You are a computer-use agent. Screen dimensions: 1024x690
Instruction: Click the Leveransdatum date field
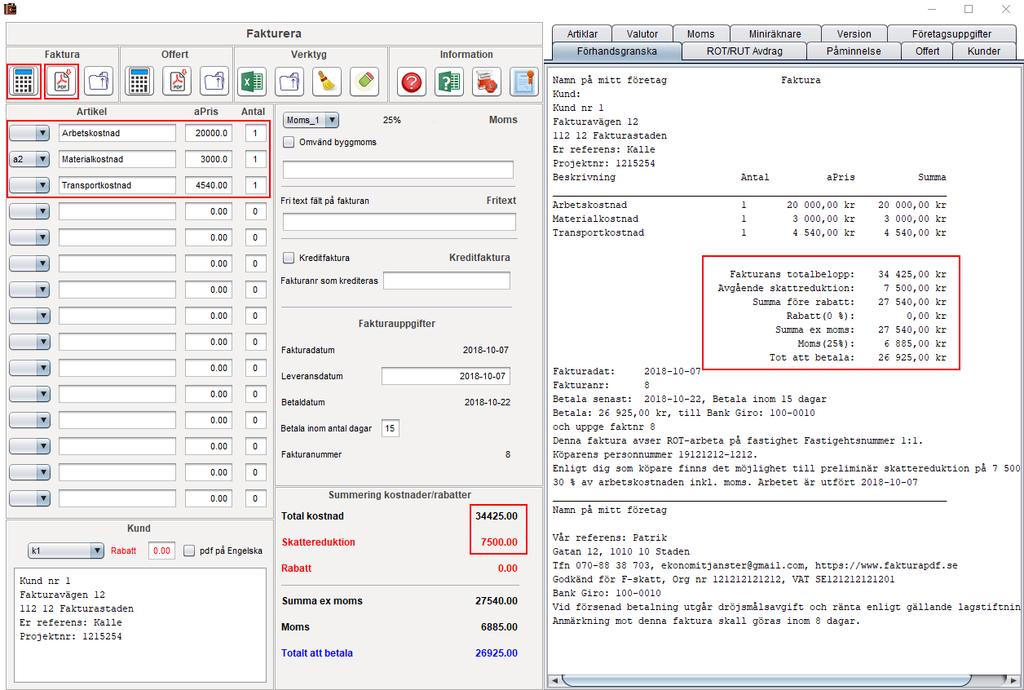(x=445, y=376)
